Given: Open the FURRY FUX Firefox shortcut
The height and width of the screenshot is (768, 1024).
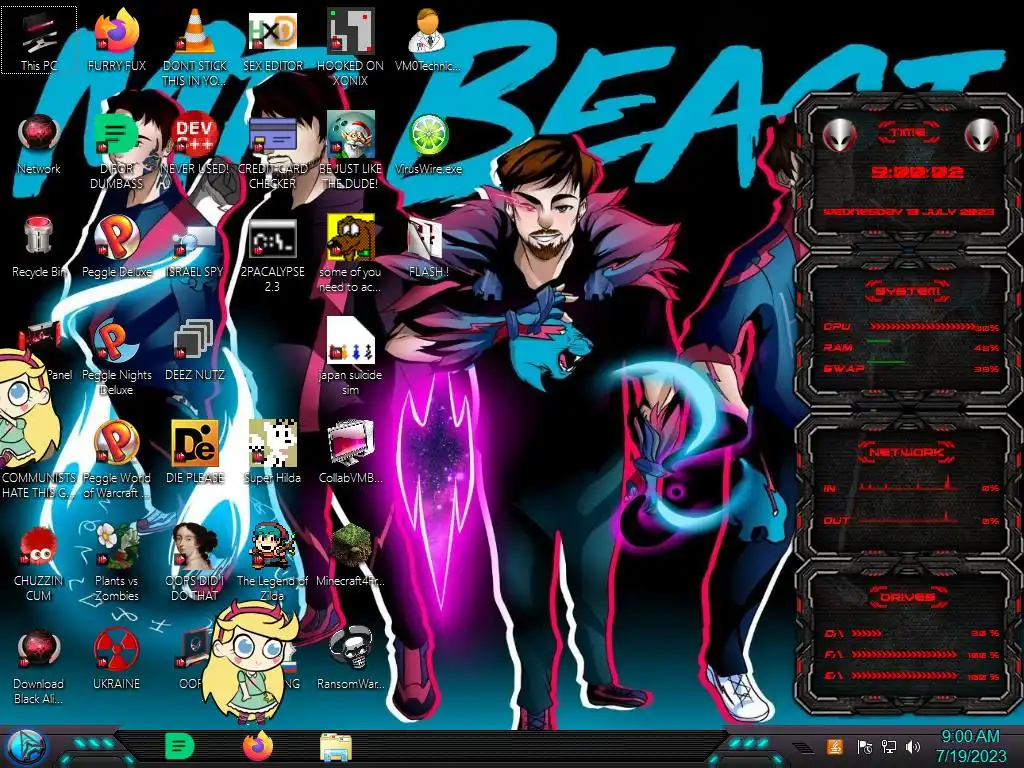Looking at the screenshot, I should pyautogui.click(x=117, y=39).
